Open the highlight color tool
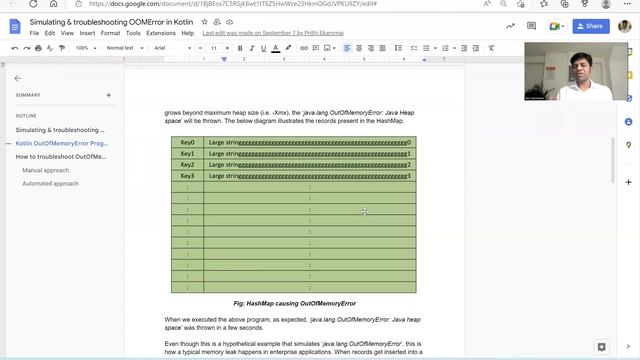 click(x=288, y=48)
